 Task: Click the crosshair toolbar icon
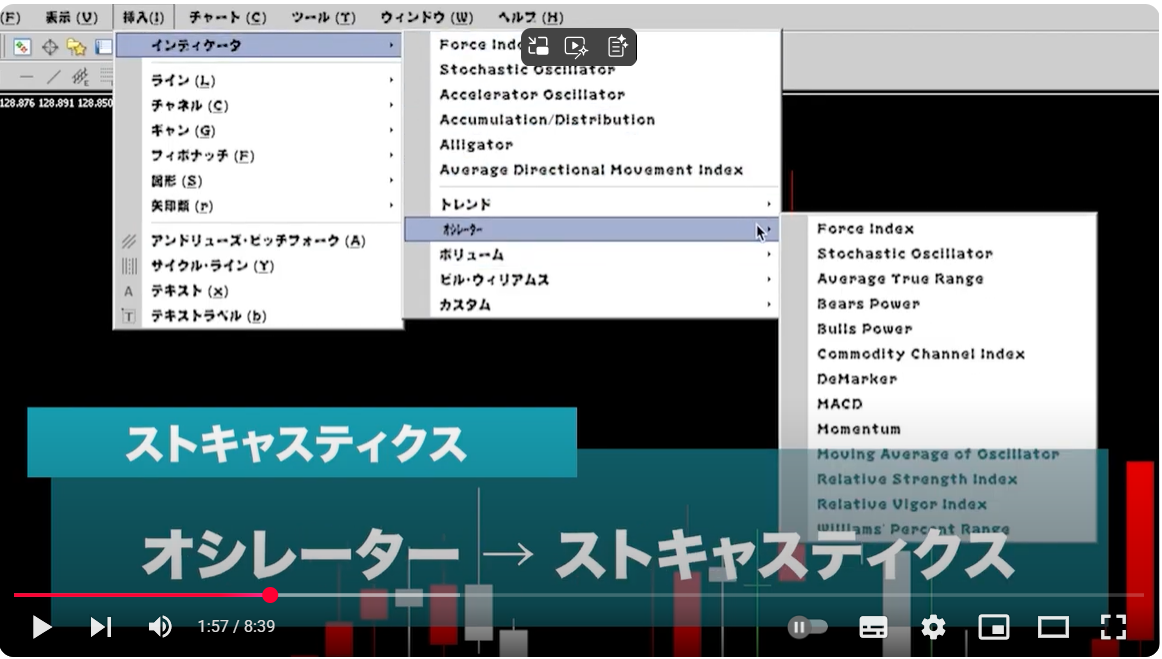pyautogui.click(x=50, y=47)
